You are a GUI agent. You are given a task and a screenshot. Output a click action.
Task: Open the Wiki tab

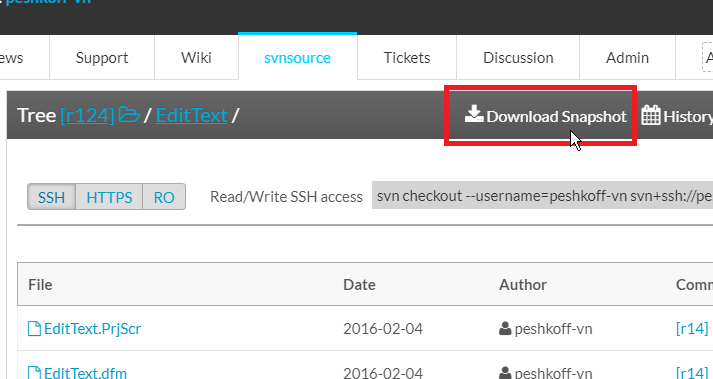click(196, 58)
